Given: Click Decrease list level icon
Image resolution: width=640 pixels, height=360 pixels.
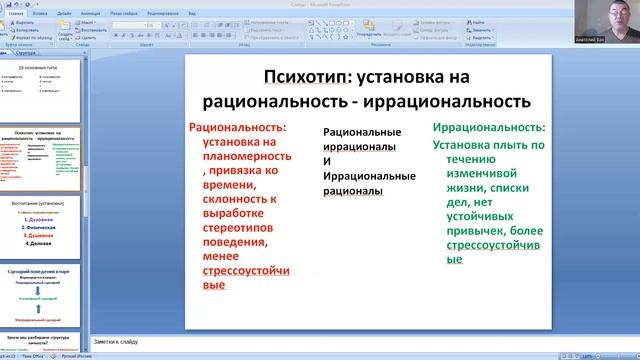Looking at the screenshot, I should 220,25.
